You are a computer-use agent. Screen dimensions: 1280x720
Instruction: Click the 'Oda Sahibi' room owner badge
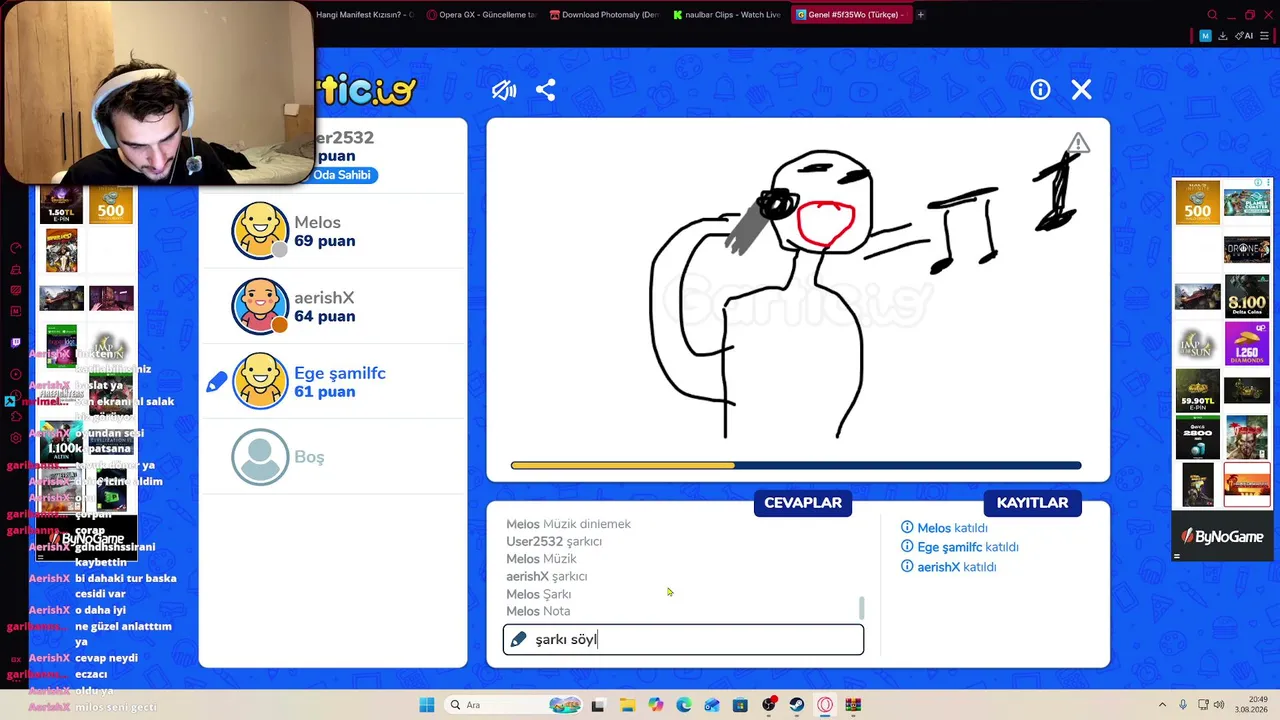click(x=343, y=175)
